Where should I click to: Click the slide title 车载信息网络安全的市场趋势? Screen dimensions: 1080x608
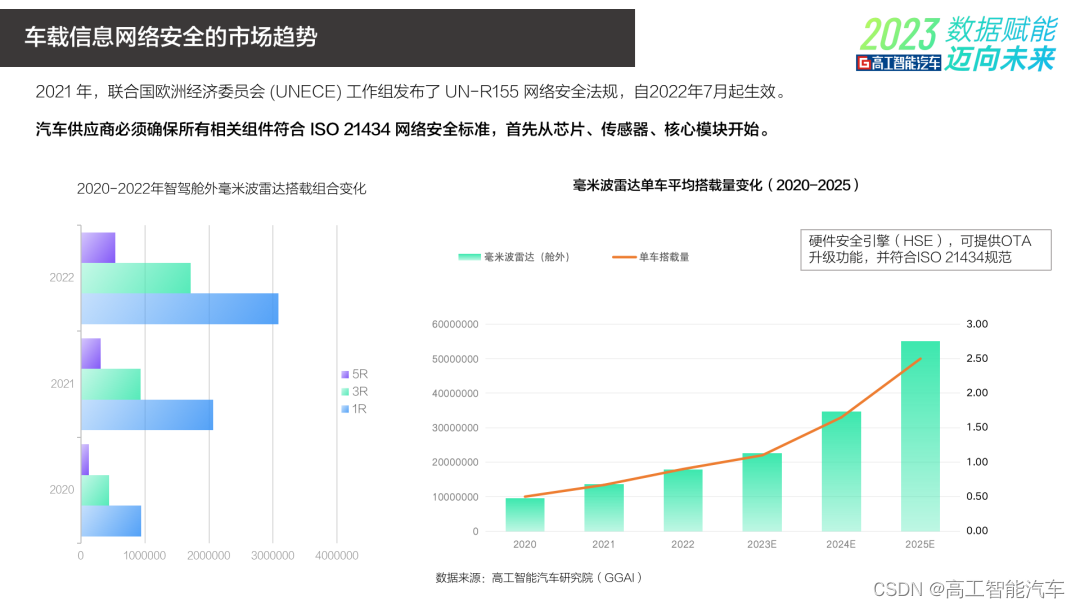click(x=171, y=36)
